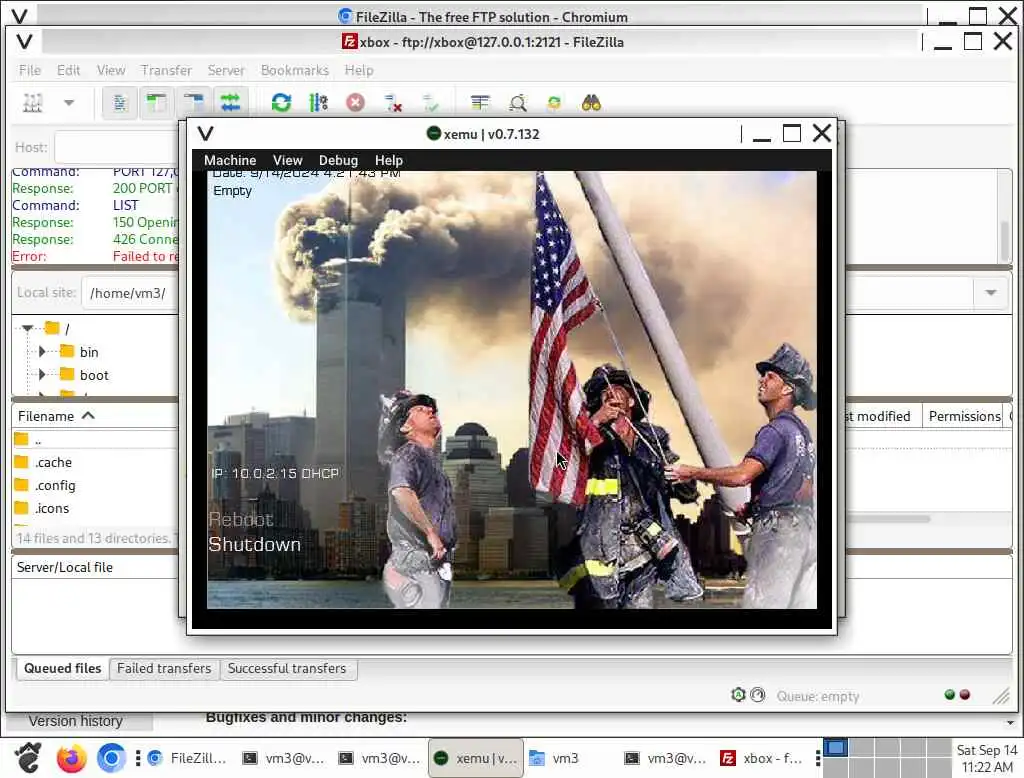Viewport: 1024px width, 778px height.
Task: Sort by the Permissions column header
Action: pyautogui.click(x=963, y=416)
